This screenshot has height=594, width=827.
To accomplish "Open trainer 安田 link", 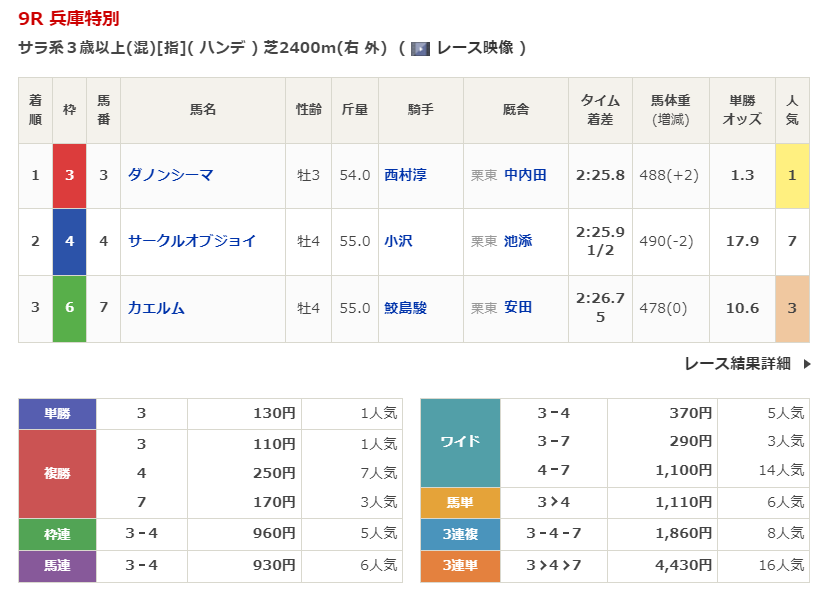I will (518, 308).
